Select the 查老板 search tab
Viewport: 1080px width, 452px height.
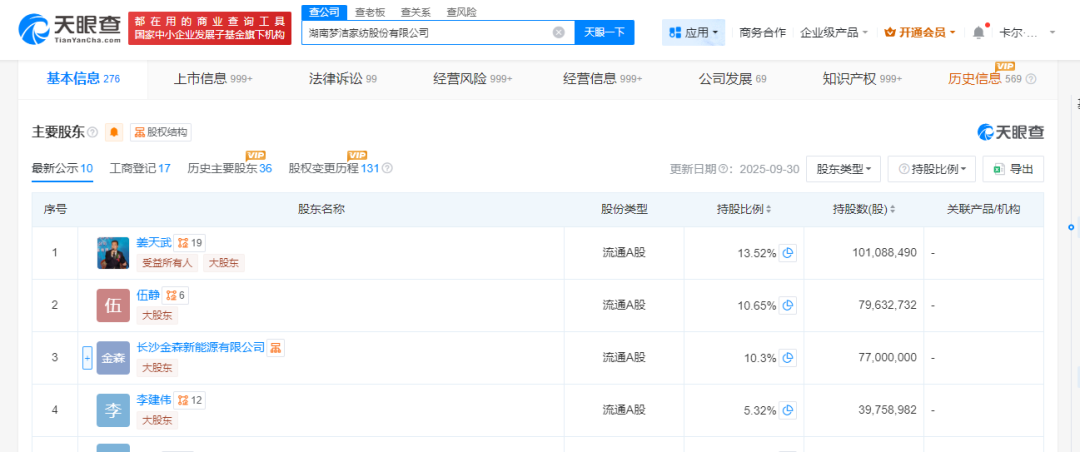tap(371, 12)
